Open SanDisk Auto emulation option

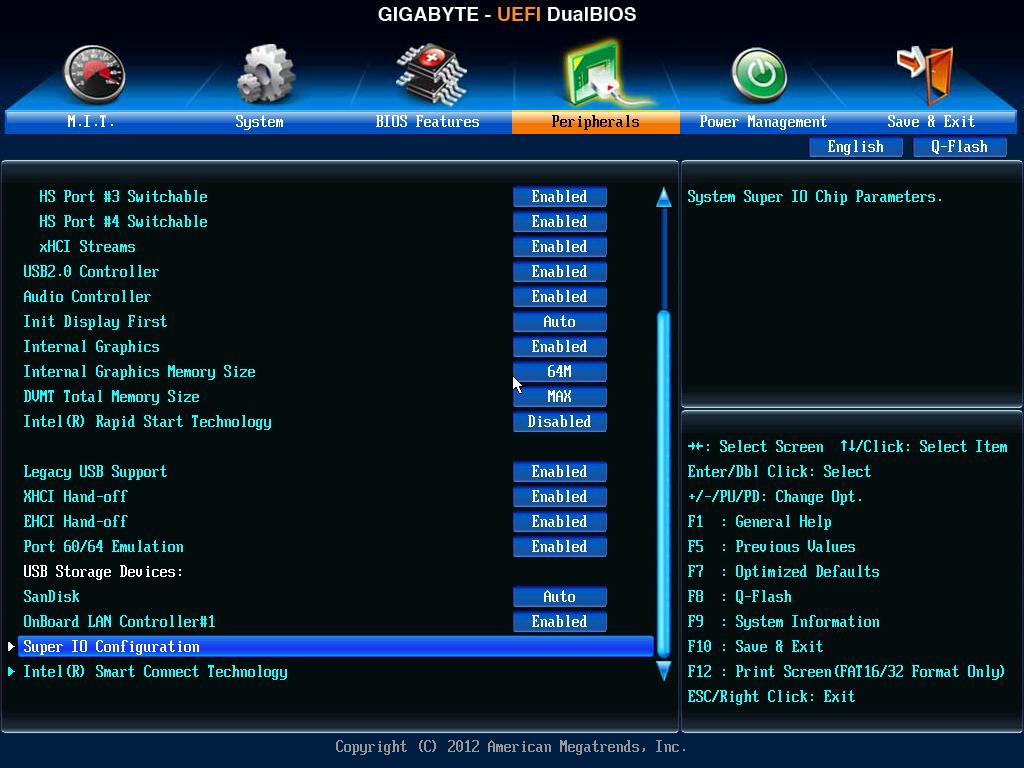(x=560, y=597)
